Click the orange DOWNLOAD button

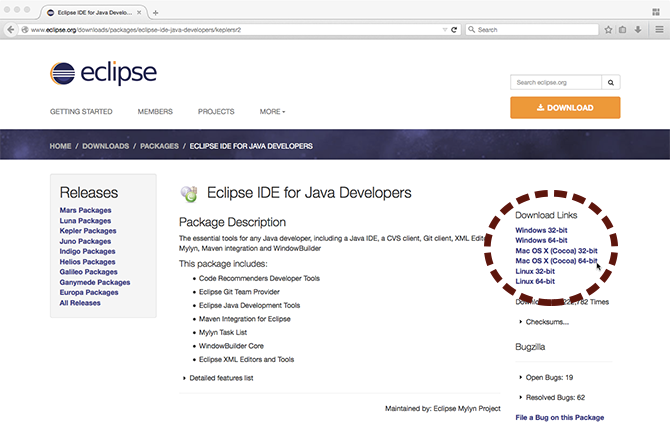point(565,108)
